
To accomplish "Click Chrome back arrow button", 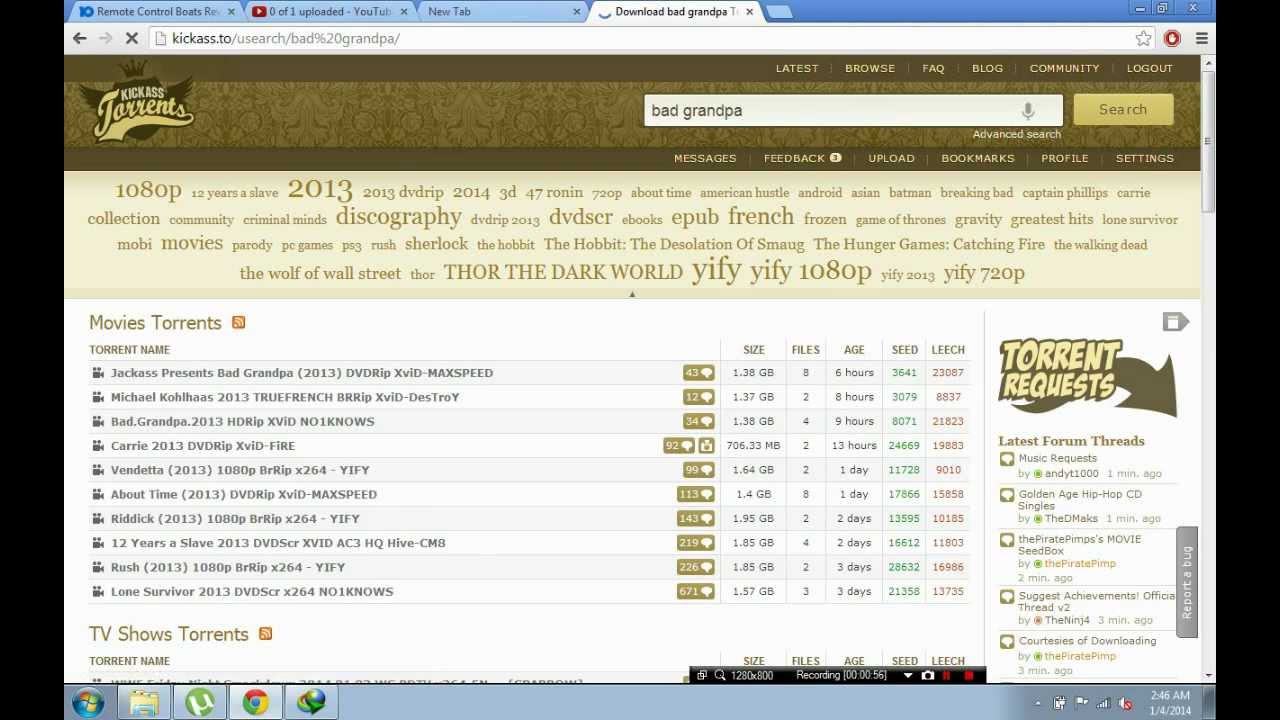I will point(80,38).
